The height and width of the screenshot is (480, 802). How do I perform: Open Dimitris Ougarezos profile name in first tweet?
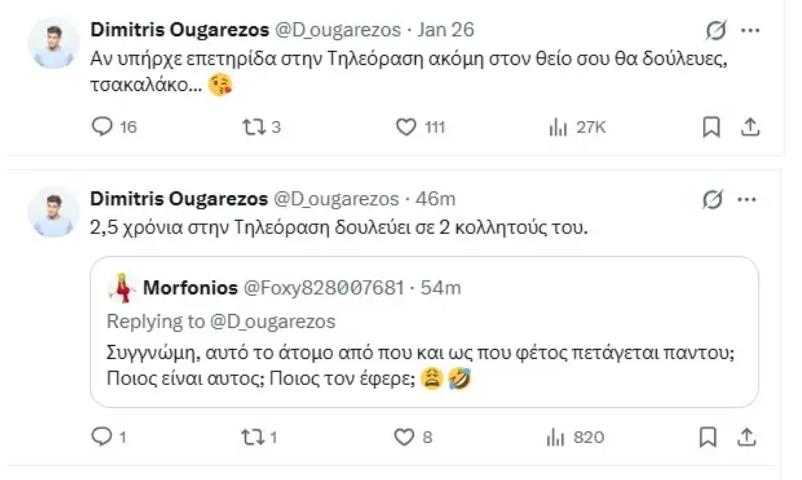(x=178, y=29)
